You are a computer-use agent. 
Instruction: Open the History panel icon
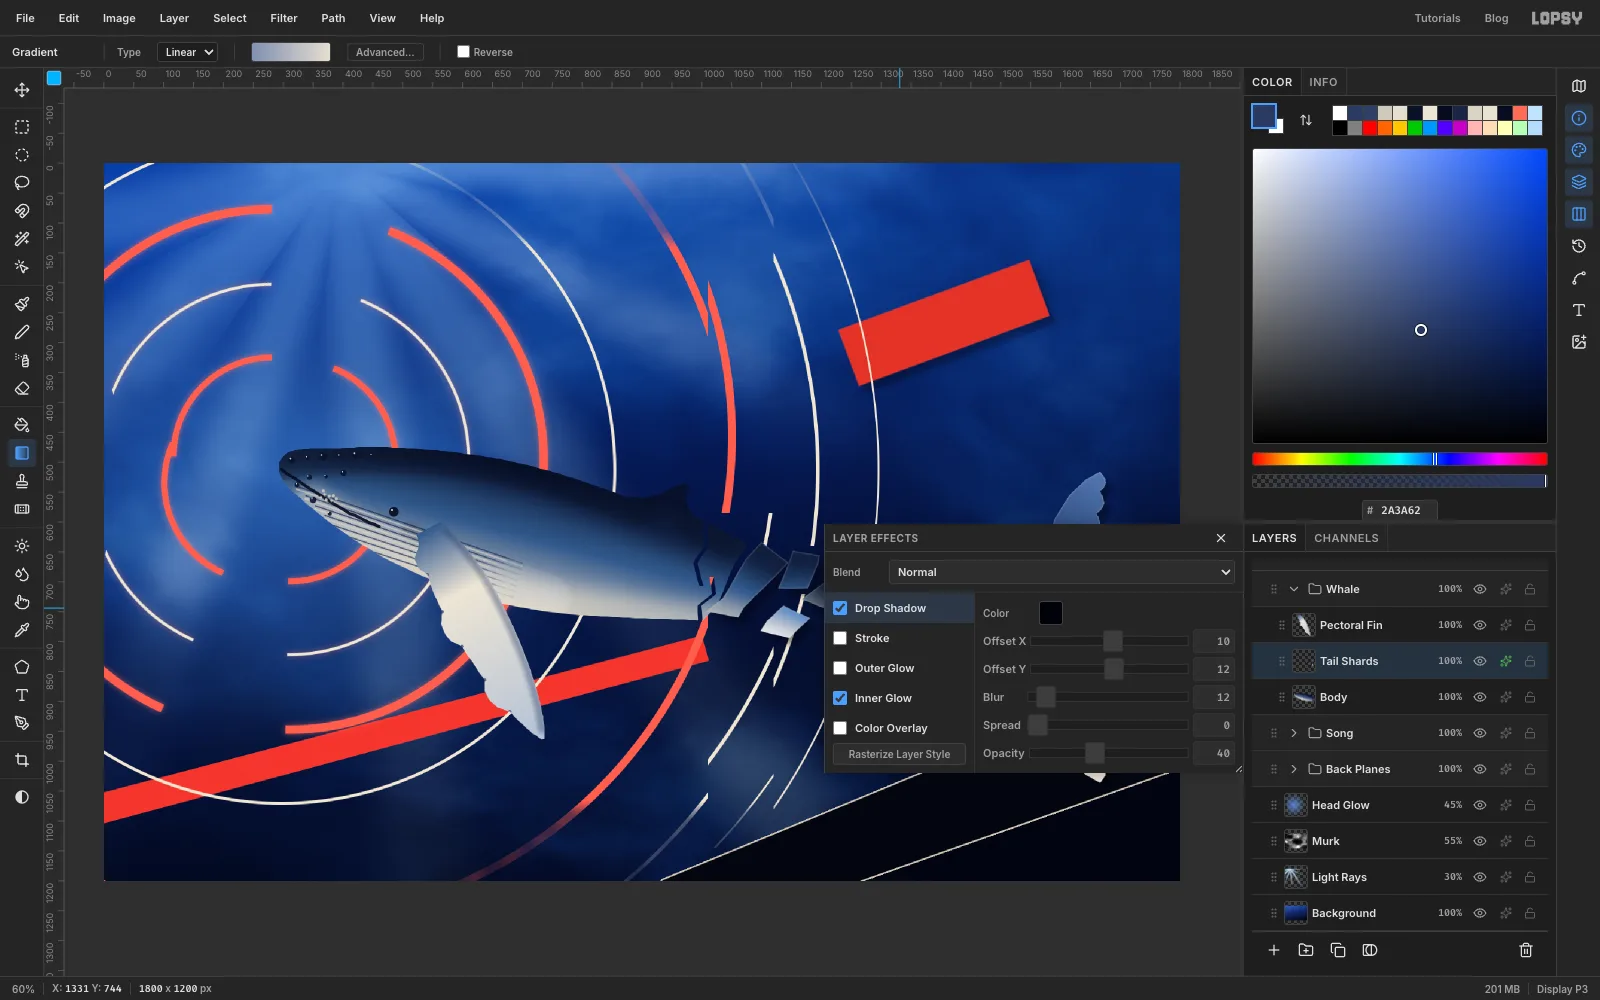point(1579,246)
